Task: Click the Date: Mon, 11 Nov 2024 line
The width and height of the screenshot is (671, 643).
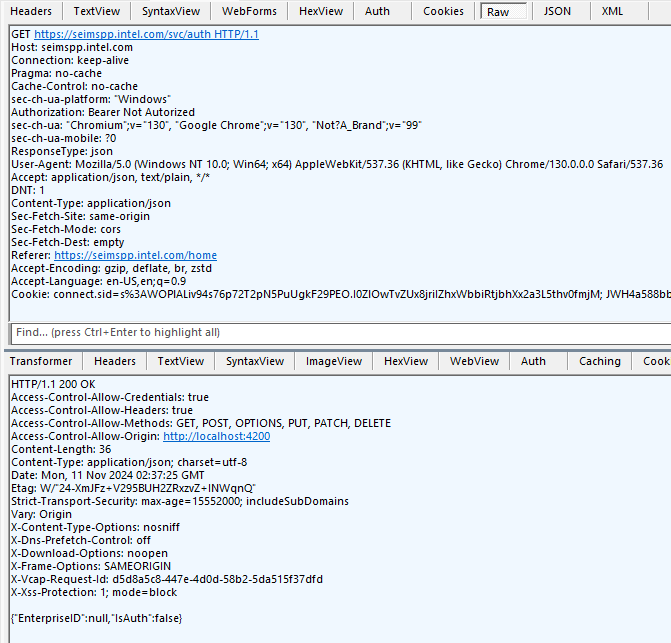Action: tap(108, 476)
